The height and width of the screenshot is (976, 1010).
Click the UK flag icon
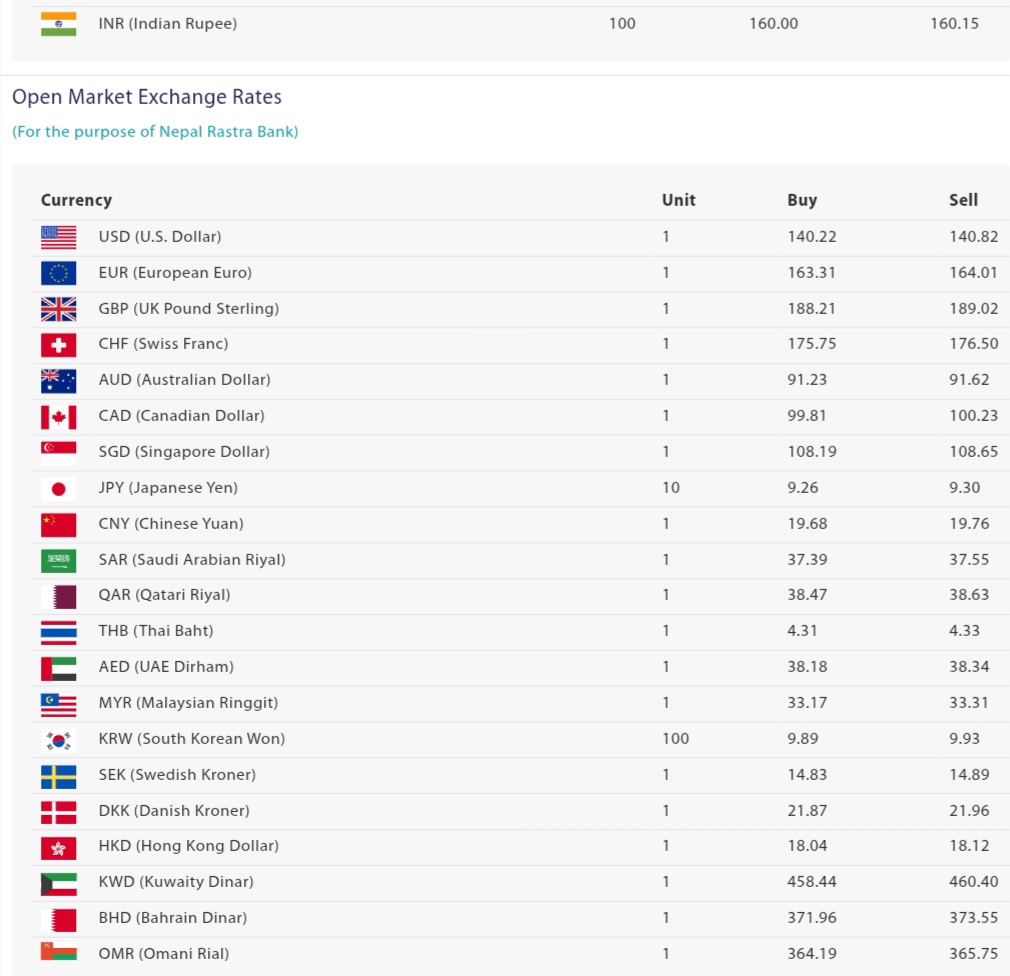58,309
